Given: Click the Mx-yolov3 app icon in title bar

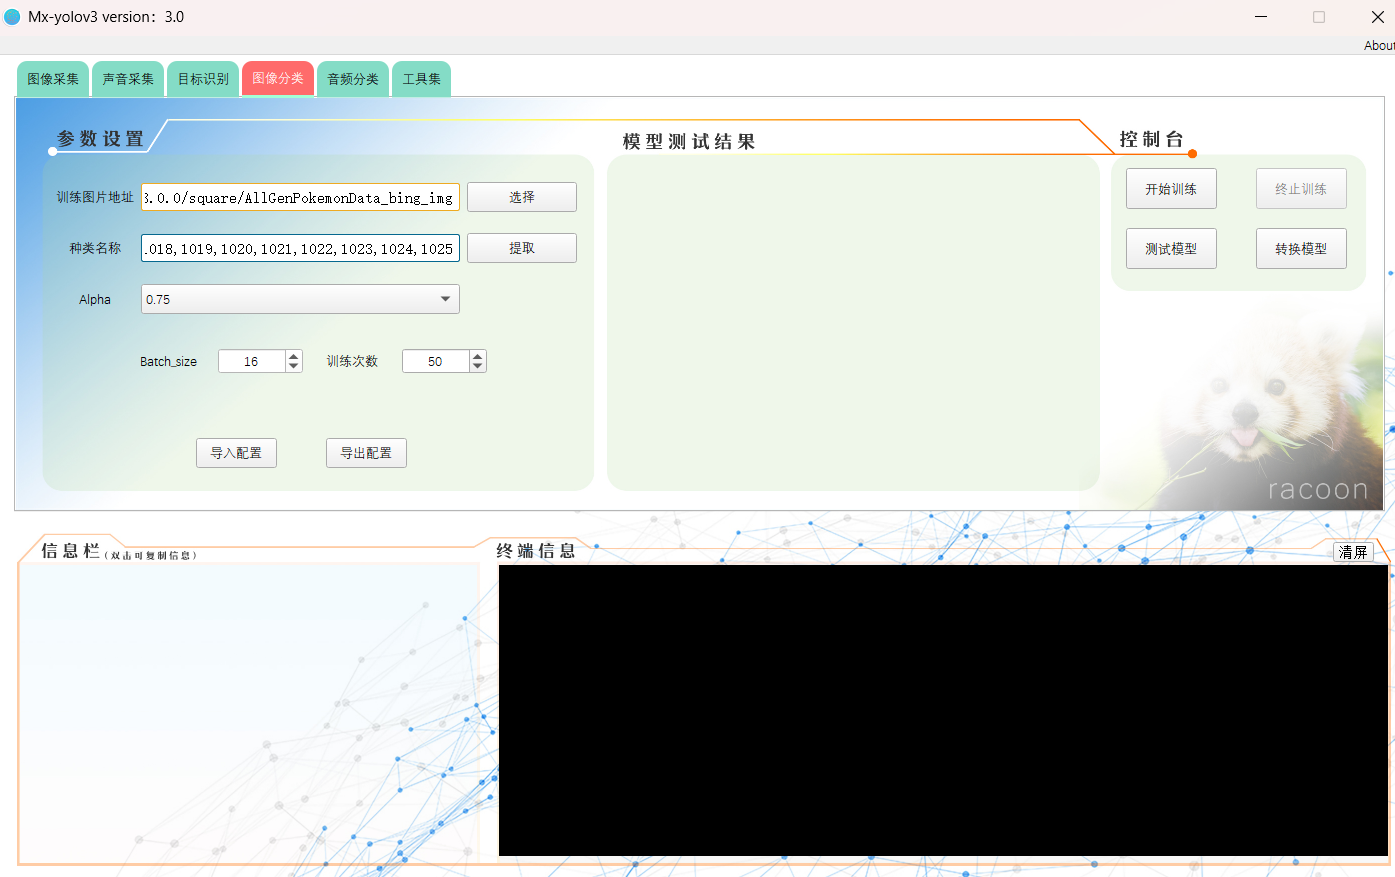Looking at the screenshot, I should pos(12,17).
